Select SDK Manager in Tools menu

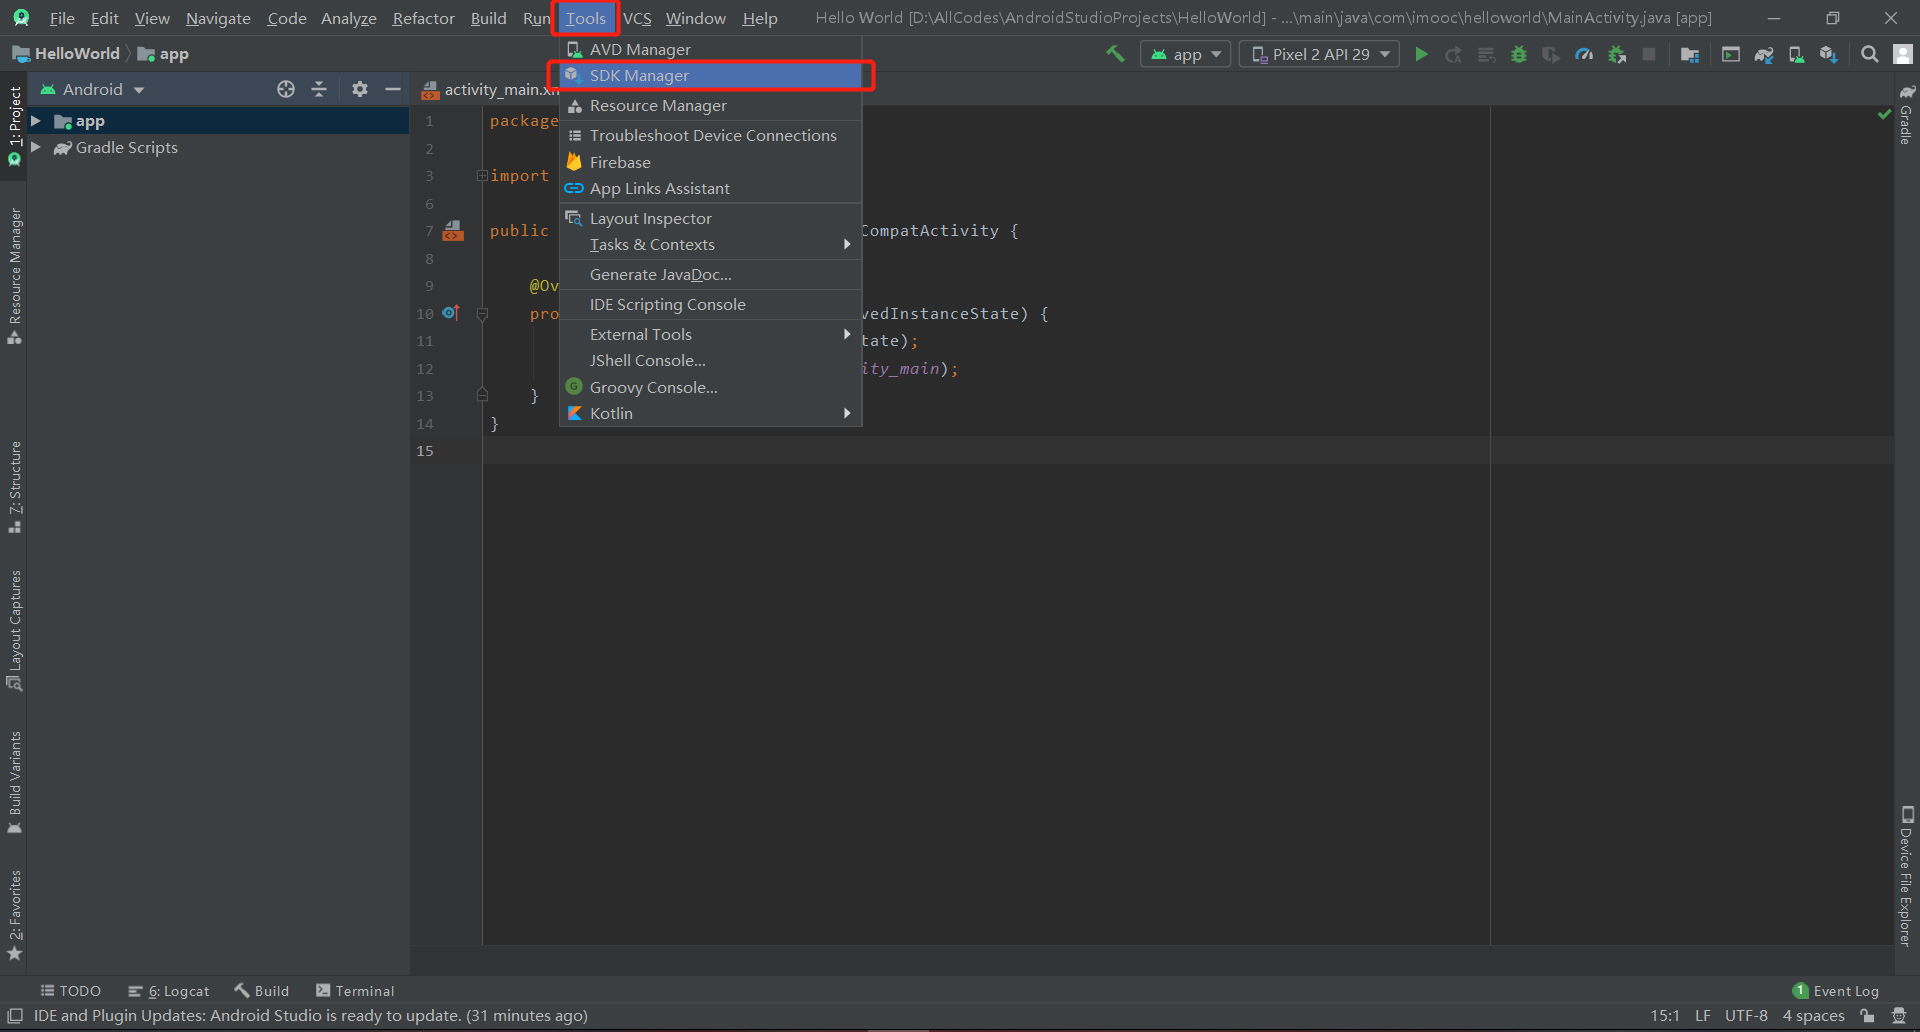[711, 75]
